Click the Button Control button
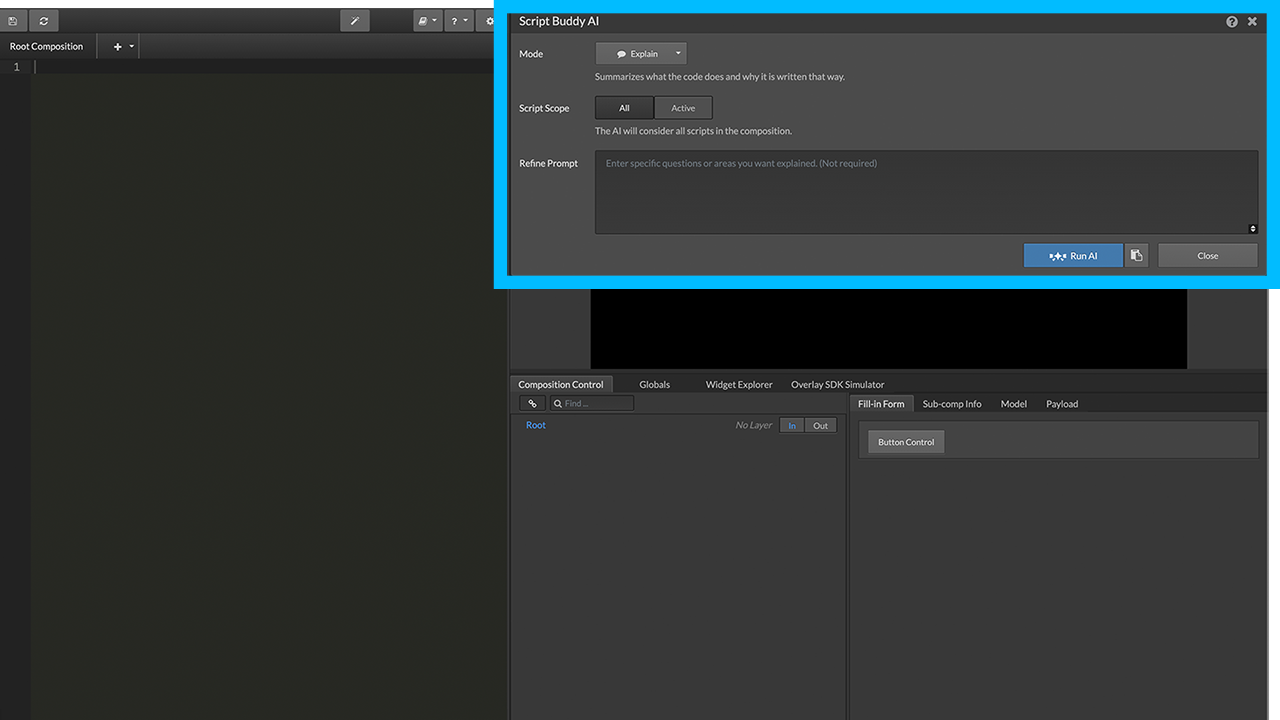This screenshot has width=1280, height=720. tap(906, 442)
